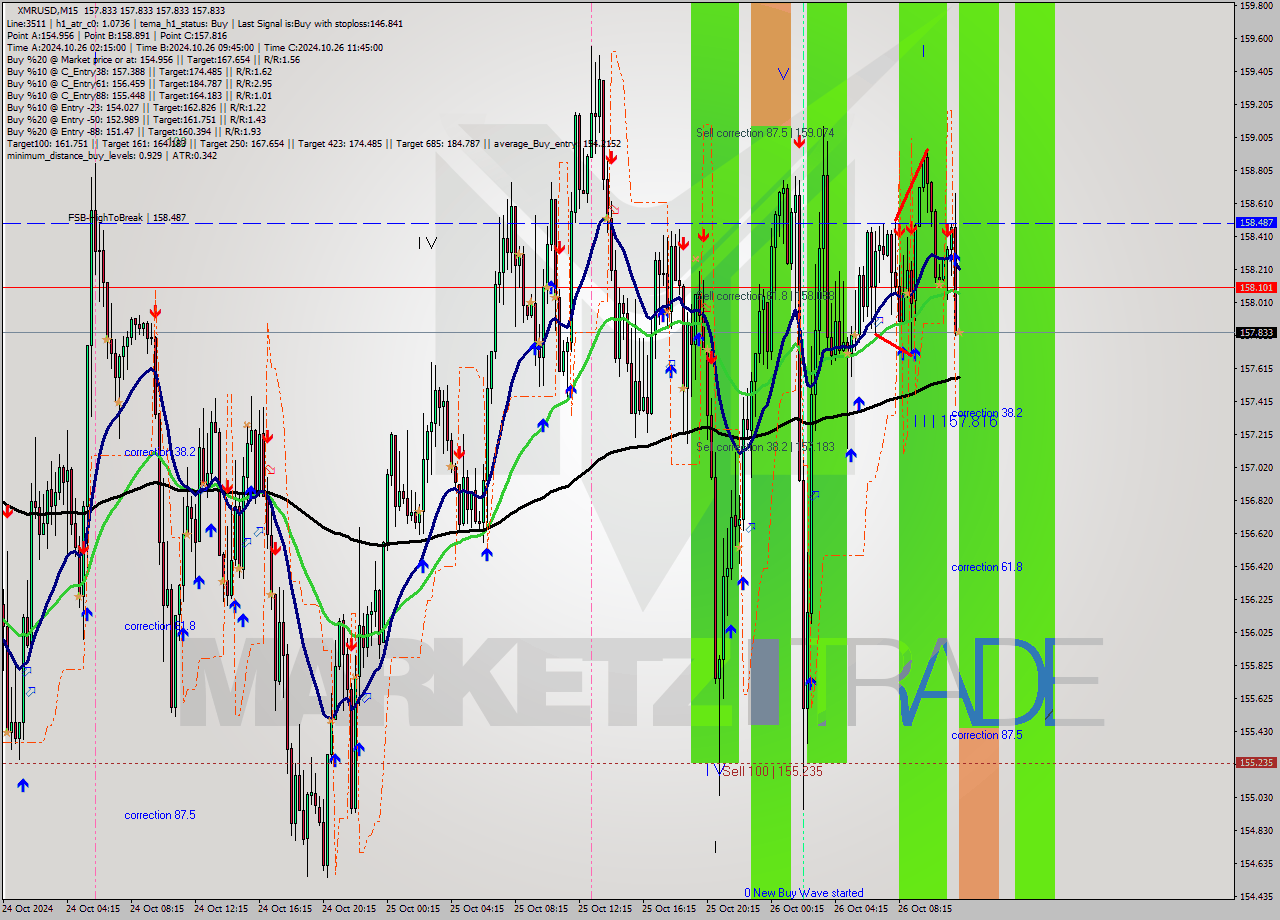Image resolution: width=1280 pixels, height=920 pixels.
Task: Select the Buy %20 @ Entry -50 line
Action: tap(136, 119)
